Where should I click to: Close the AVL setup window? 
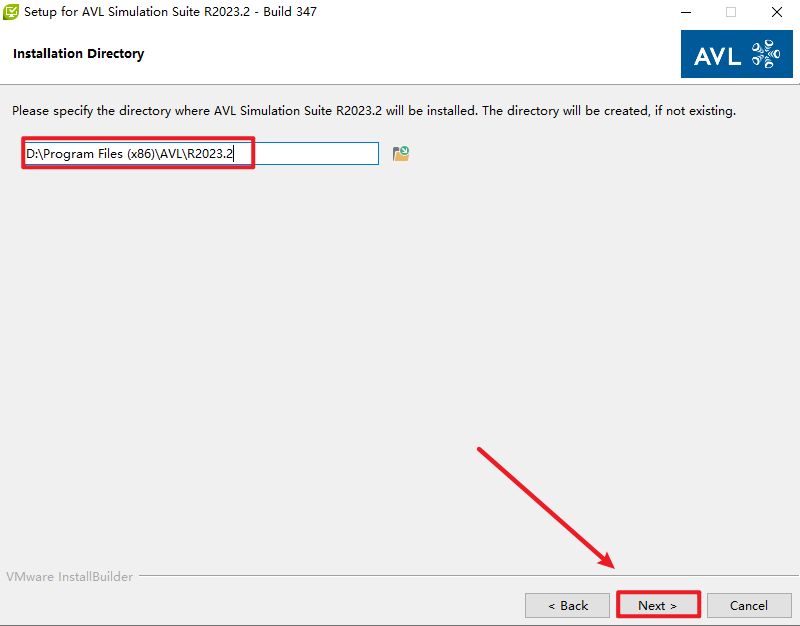[777, 12]
